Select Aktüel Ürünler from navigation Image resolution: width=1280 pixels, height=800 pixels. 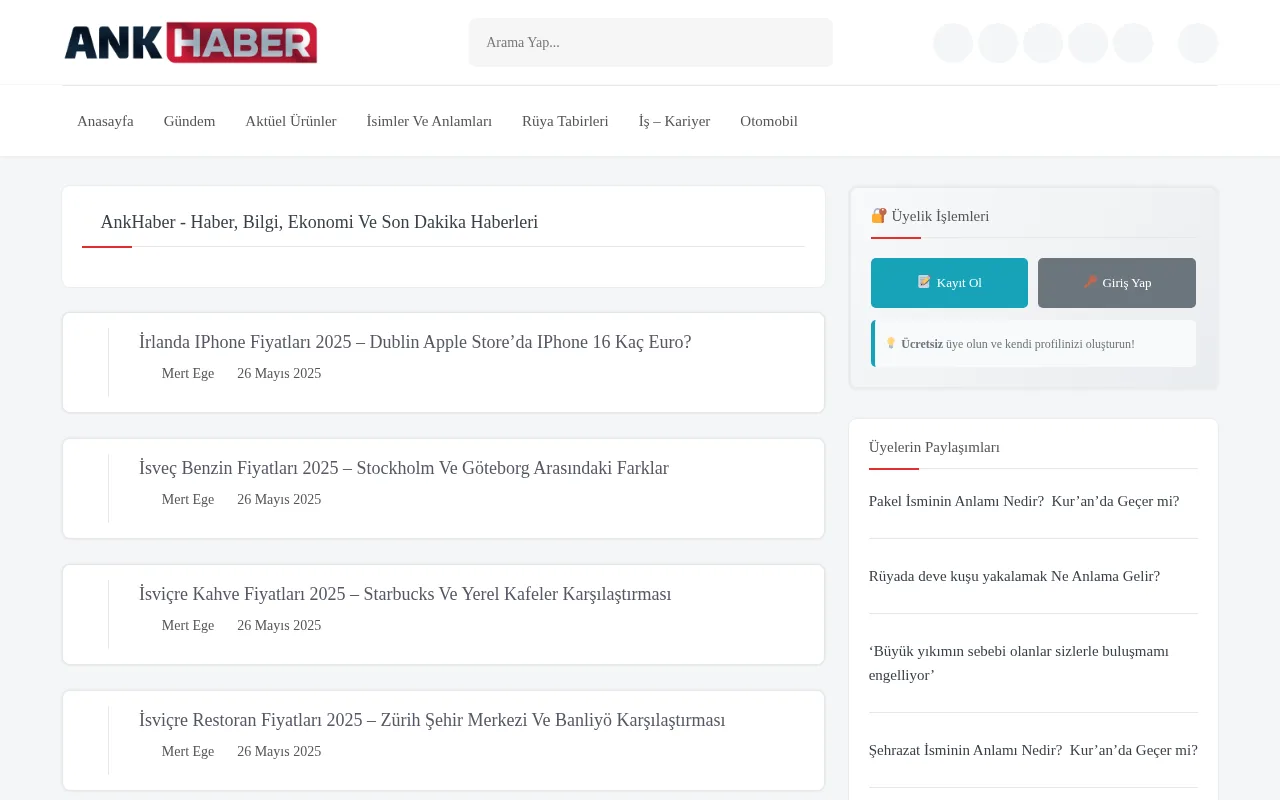pos(290,121)
